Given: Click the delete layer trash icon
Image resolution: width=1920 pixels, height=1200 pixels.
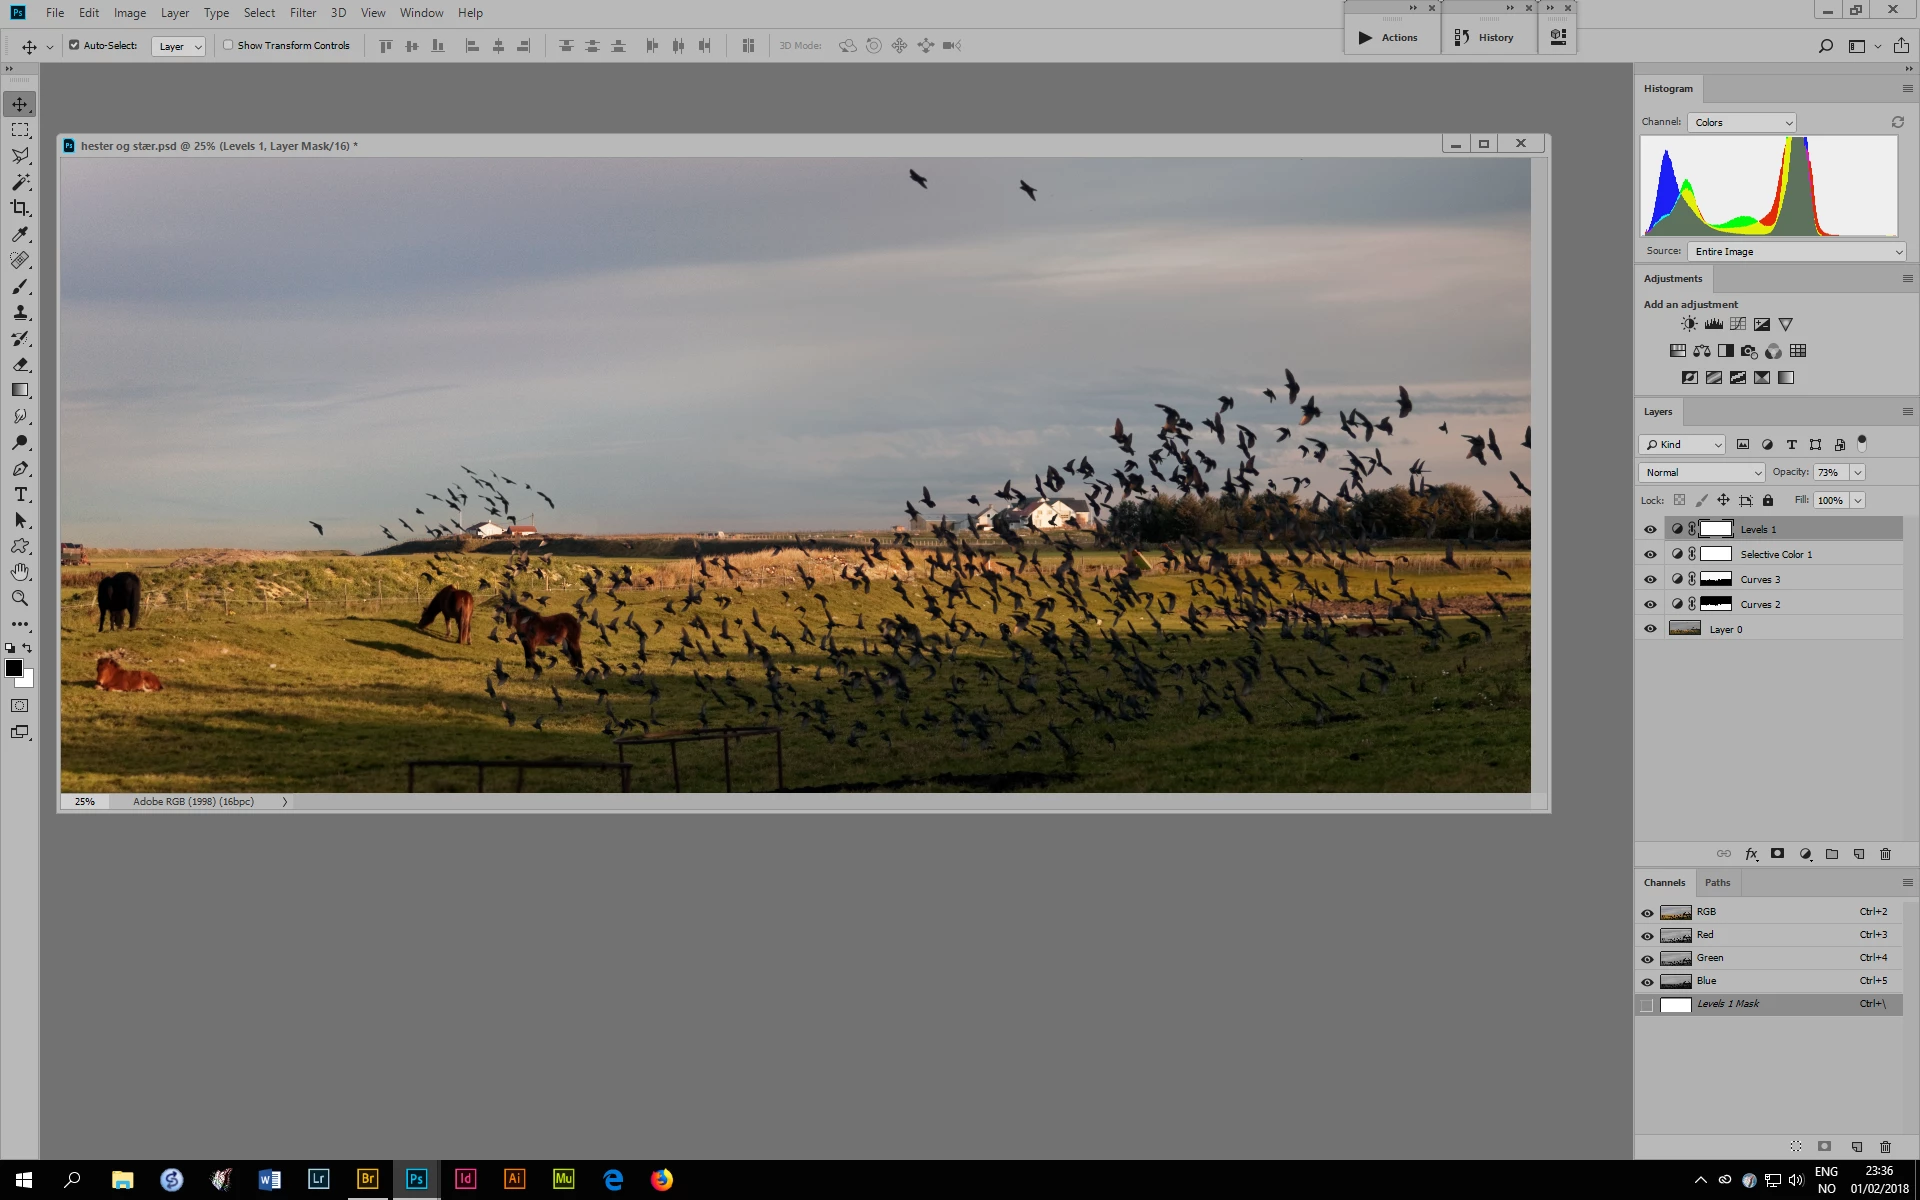Looking at the screenshot, I should coord(1885,854).
